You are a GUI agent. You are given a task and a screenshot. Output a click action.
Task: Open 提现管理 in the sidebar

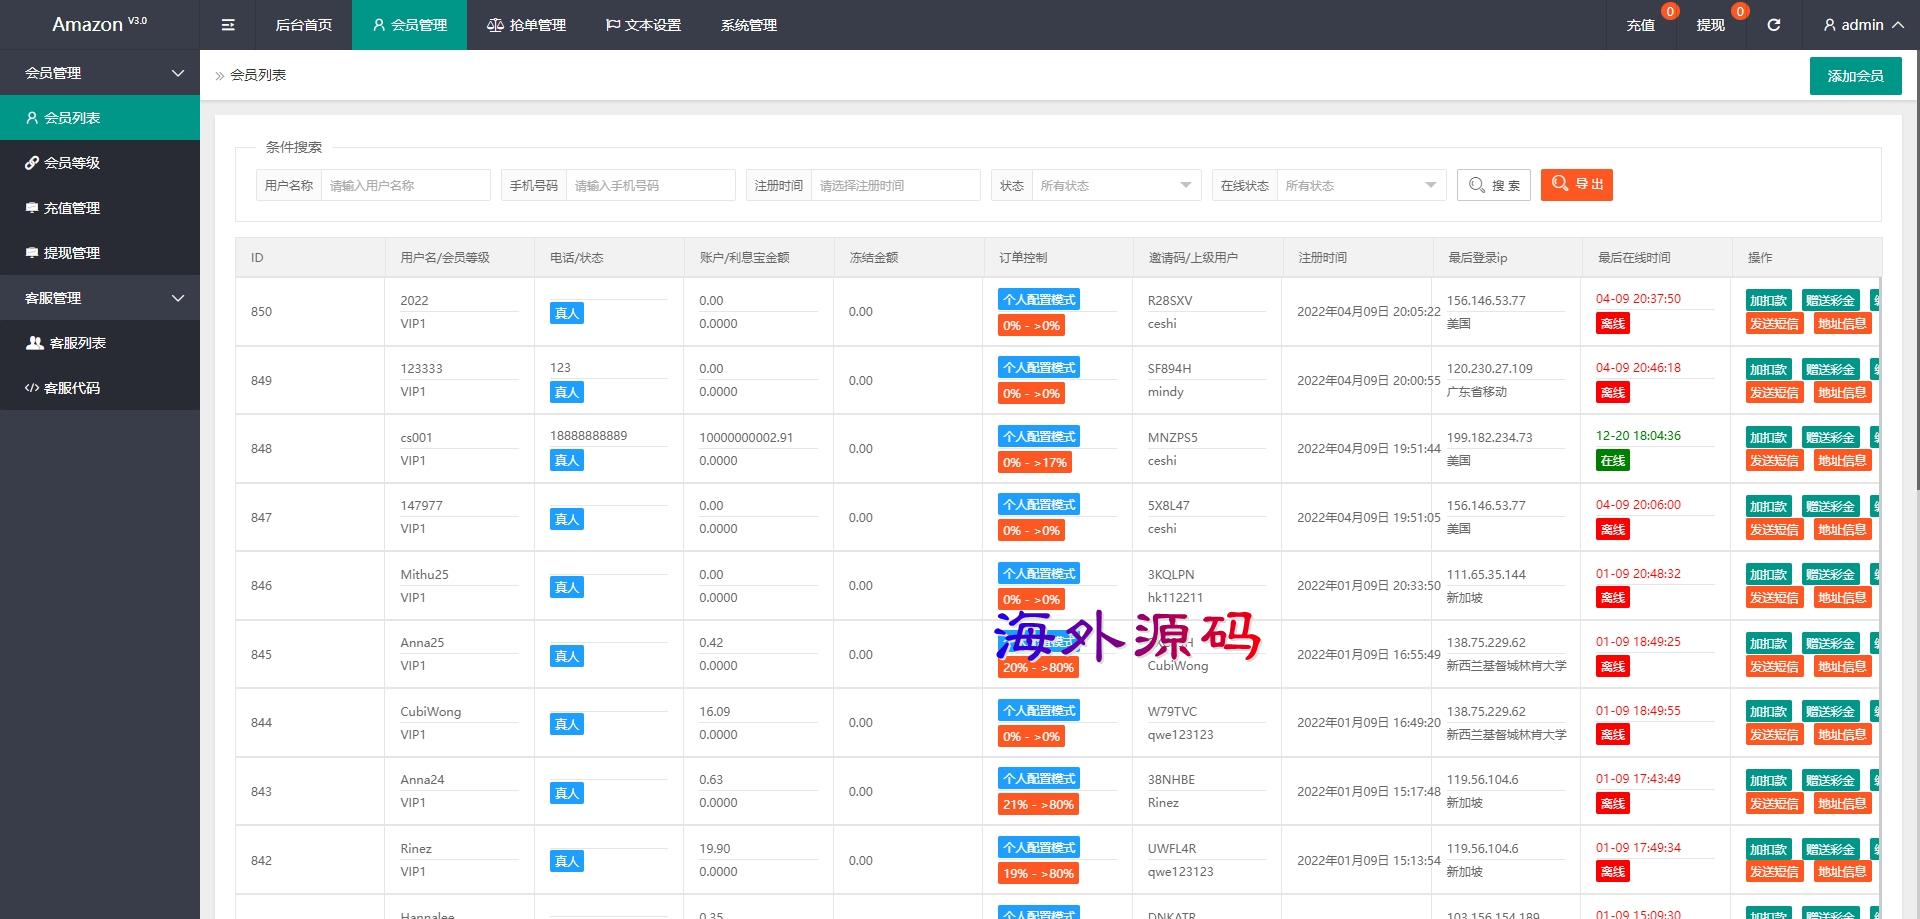point(100,253)
